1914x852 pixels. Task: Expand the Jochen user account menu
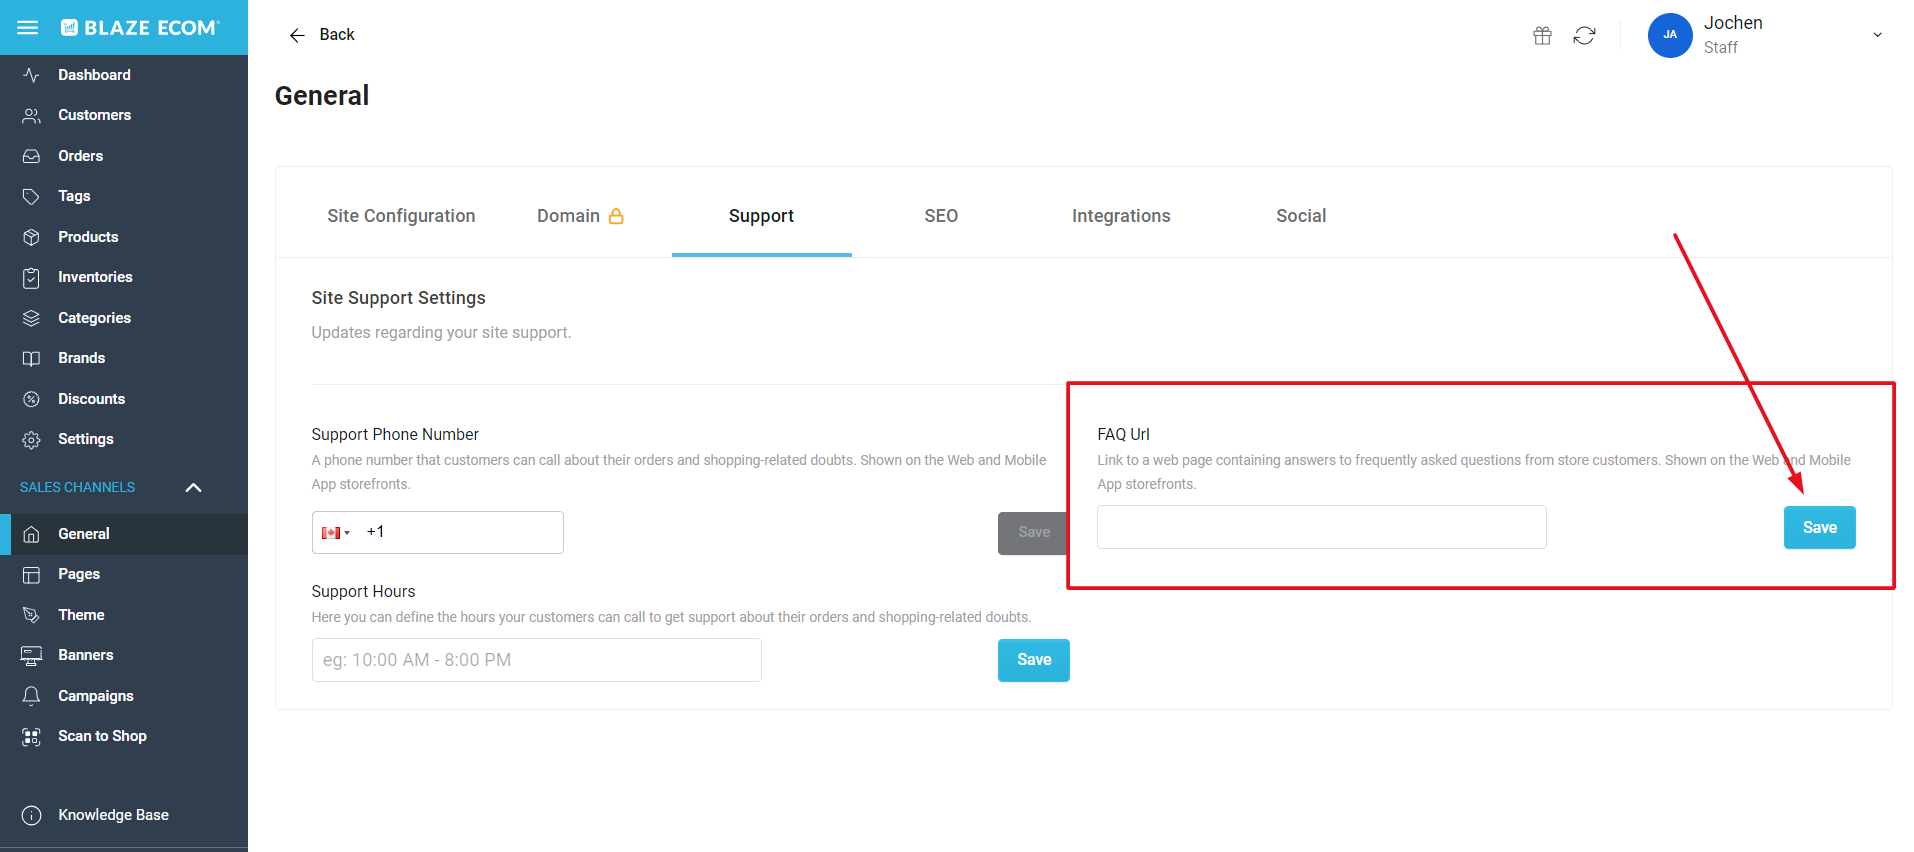pos(1877,35)
